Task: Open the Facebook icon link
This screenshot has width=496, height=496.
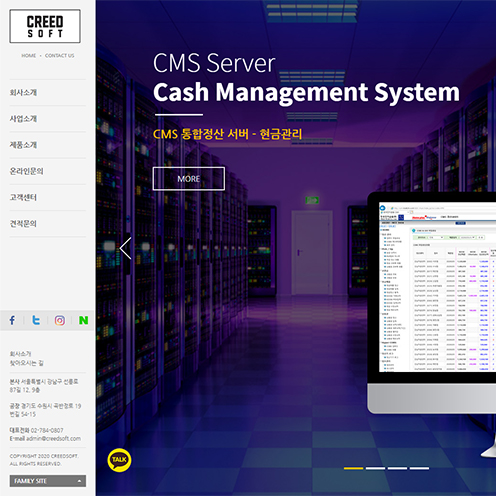Action: click(12, 321)
